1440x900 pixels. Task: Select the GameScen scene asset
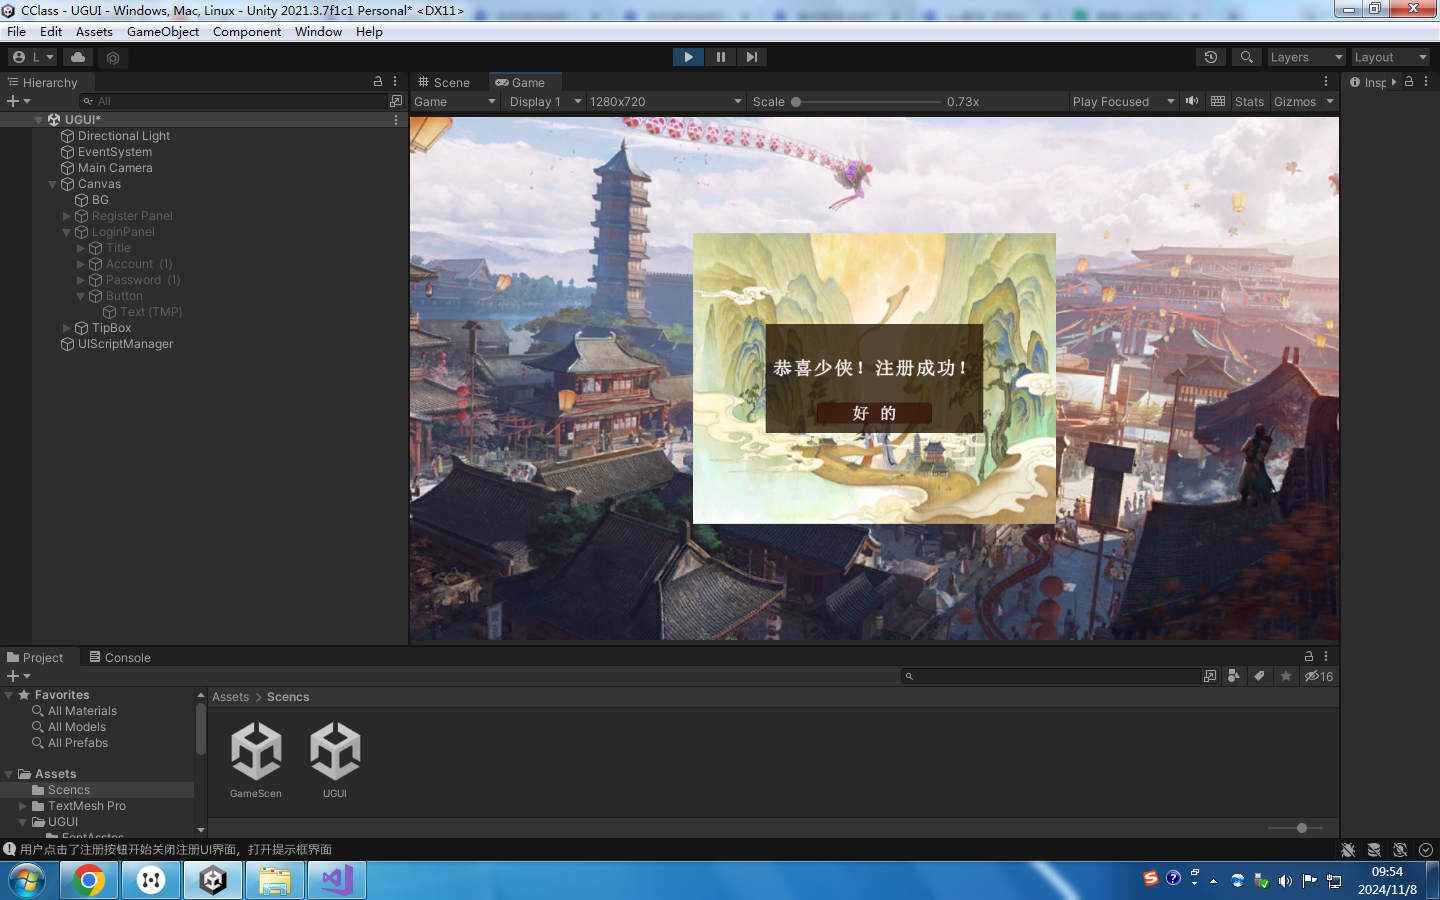256,760
